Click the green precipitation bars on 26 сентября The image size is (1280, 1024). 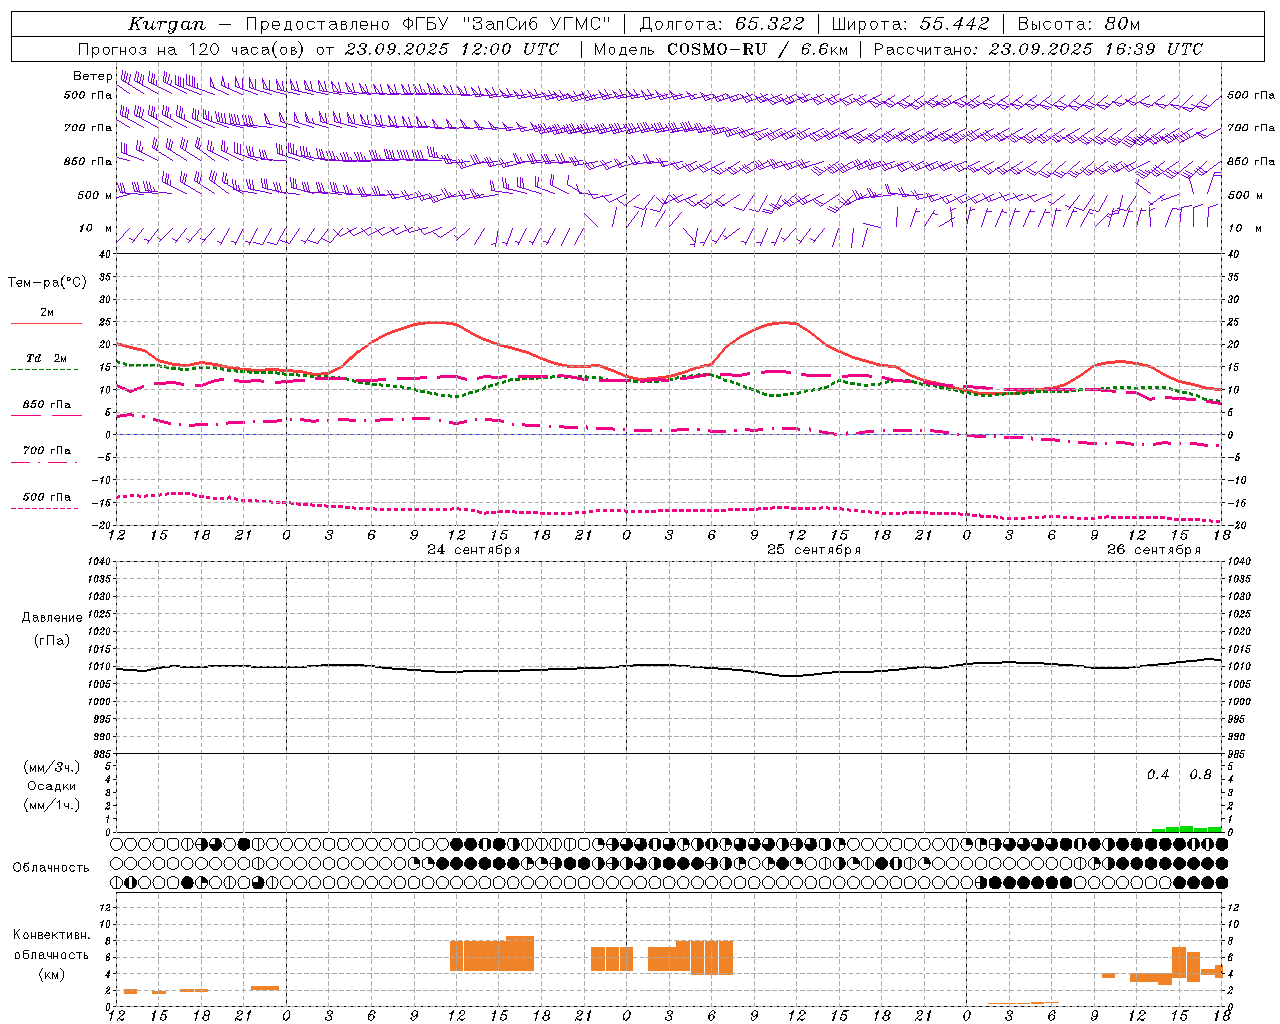click(1186, 829)
